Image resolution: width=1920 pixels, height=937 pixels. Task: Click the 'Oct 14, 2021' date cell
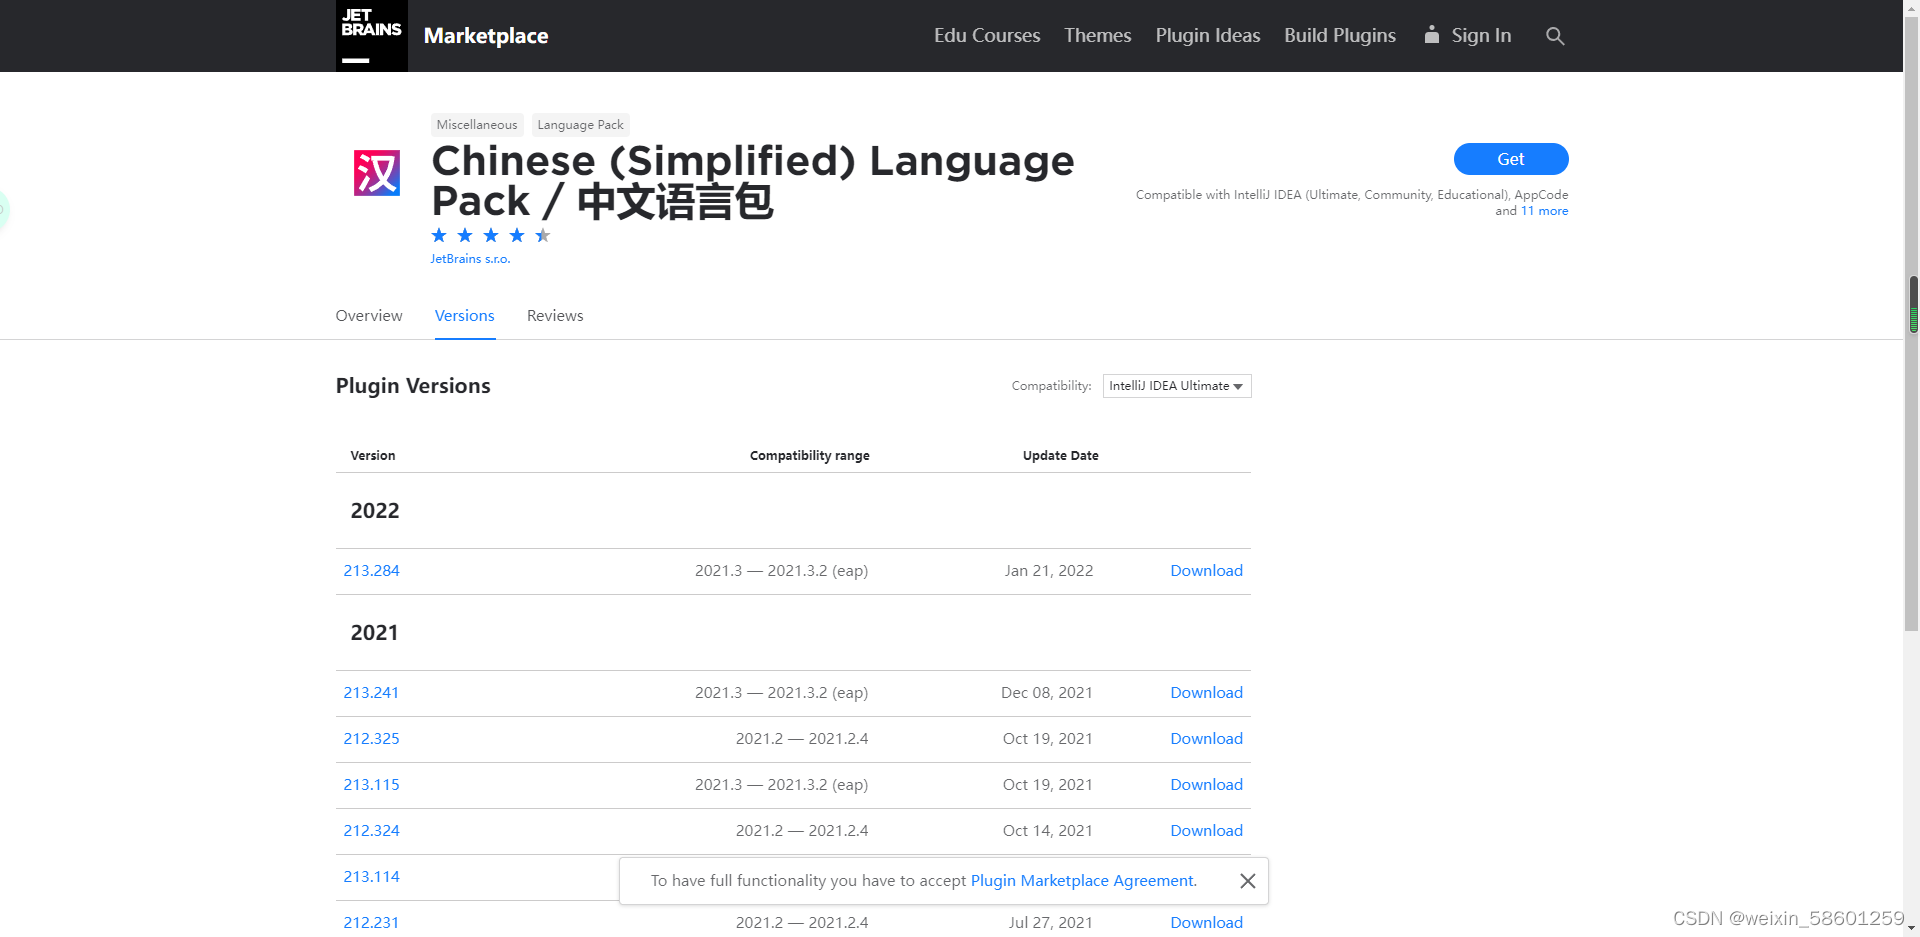tap(1048, 831)
